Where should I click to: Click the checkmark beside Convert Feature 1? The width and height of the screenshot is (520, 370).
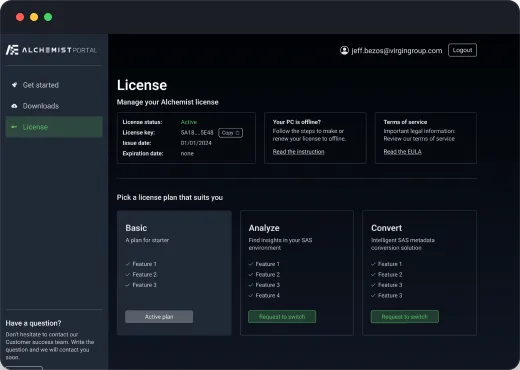point(373,264)
